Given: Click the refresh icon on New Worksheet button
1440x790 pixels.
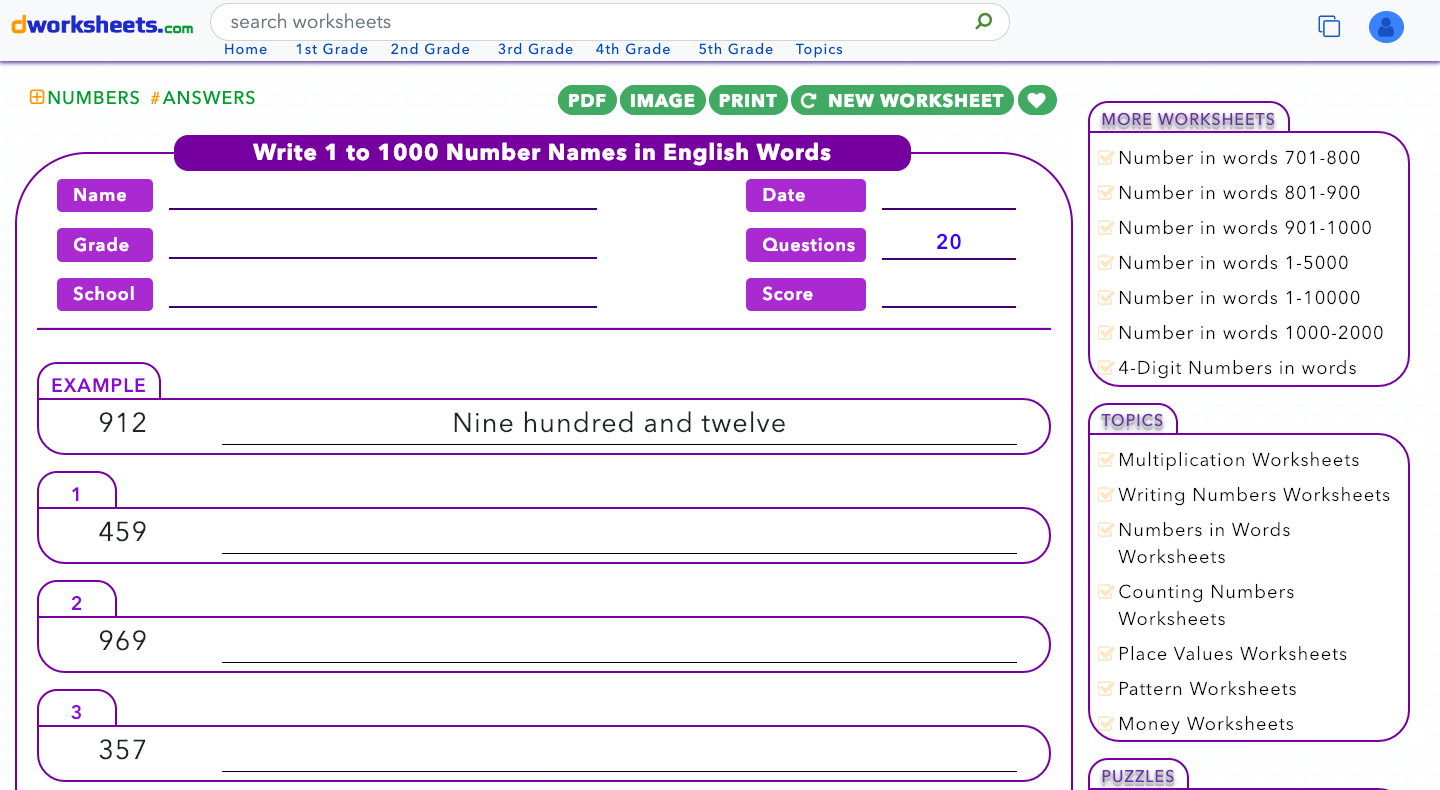Looking at the screenshot, I should [807, 100].
